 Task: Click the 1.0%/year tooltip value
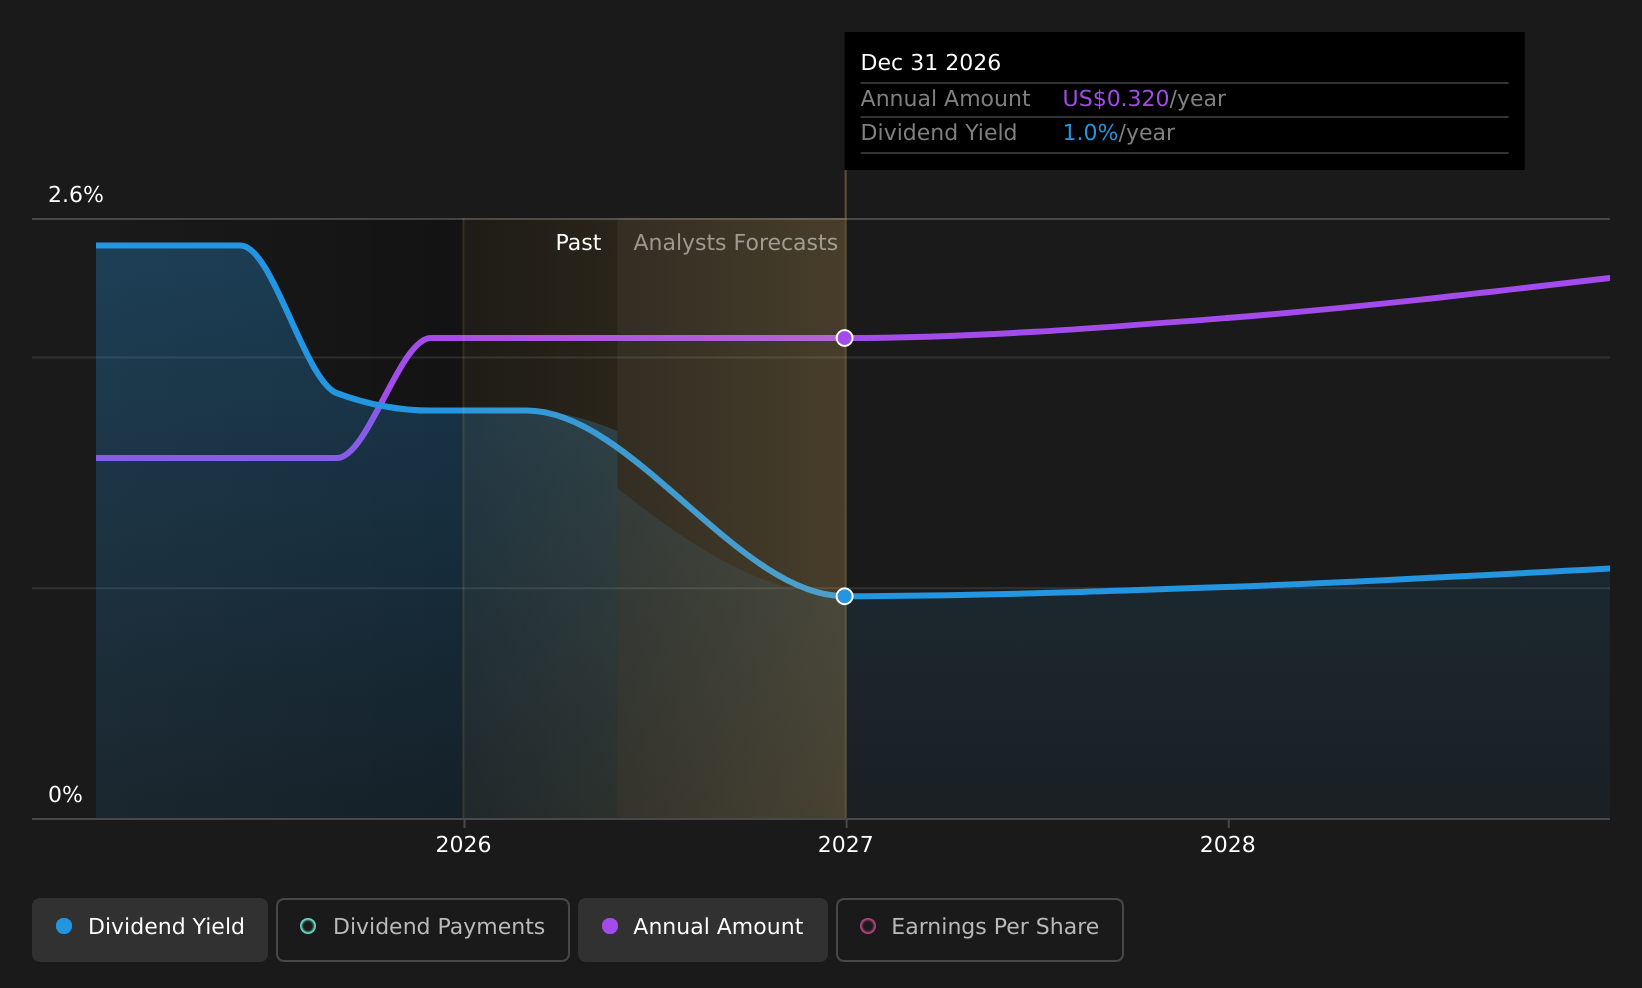click(1118, 133)
